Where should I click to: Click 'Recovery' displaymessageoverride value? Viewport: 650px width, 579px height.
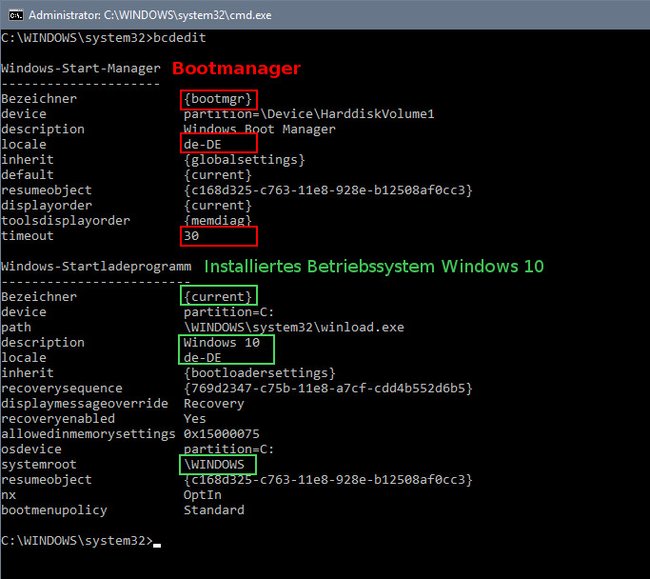pos(214,404)
